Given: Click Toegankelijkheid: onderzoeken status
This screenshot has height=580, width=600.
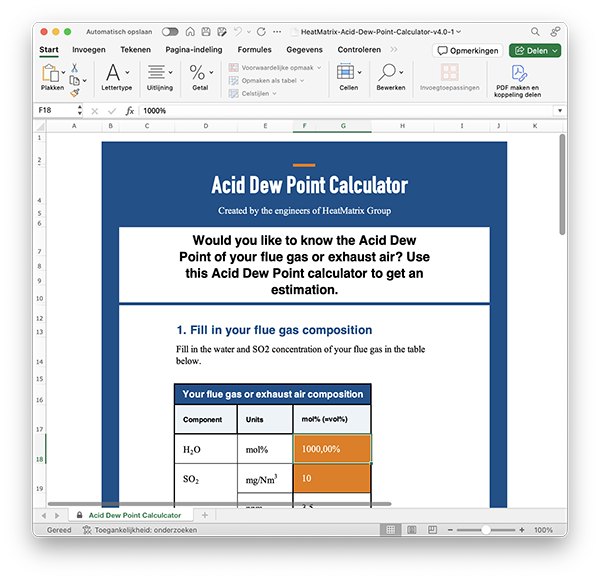Looking at the screenshot, I should (140, 530).
